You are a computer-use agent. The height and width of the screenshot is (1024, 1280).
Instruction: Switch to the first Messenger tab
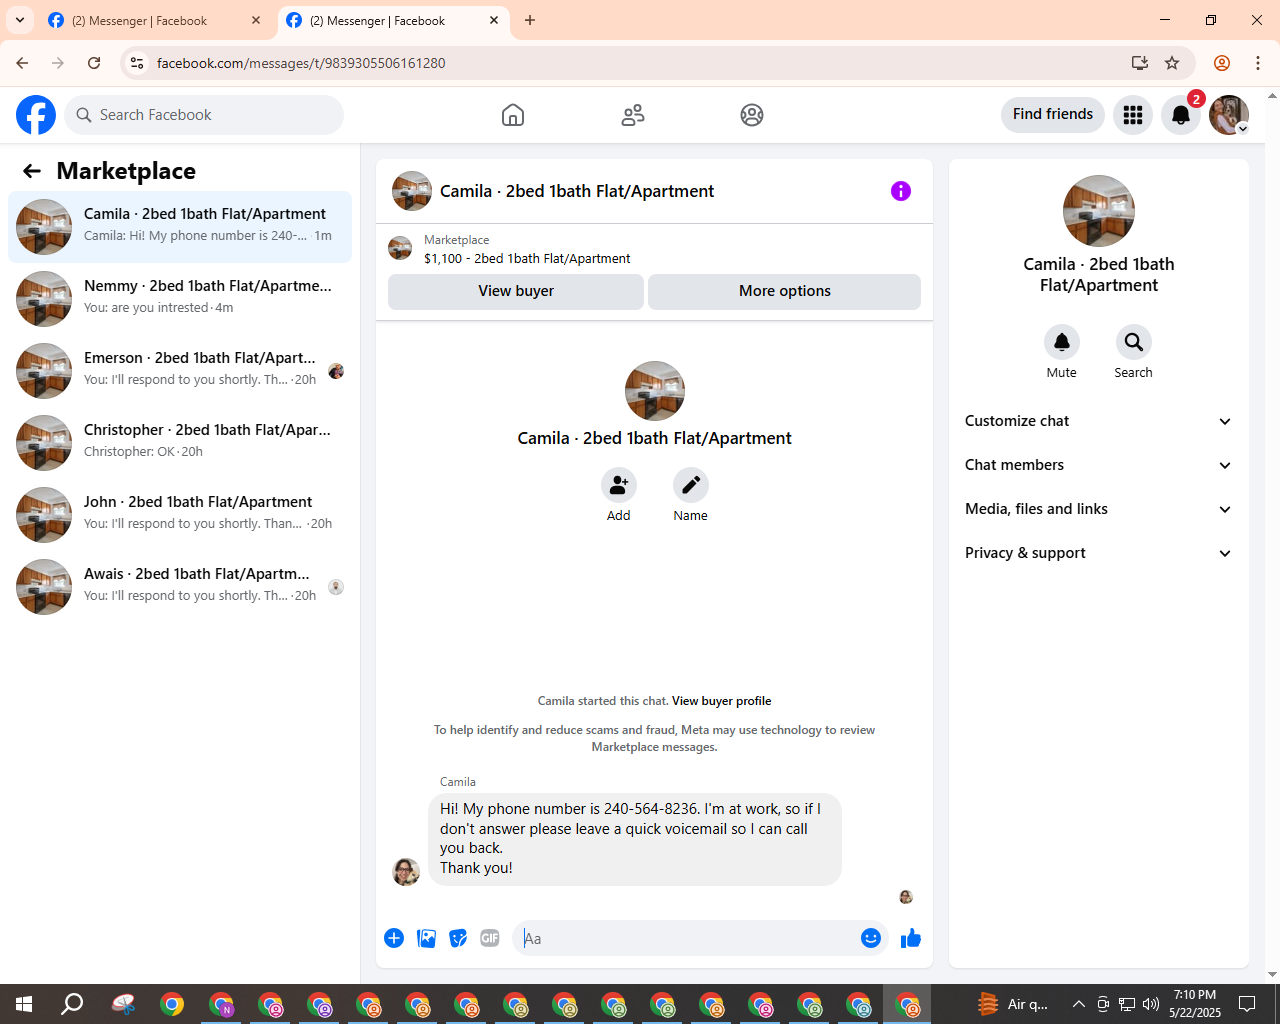[x=154, y=21]
